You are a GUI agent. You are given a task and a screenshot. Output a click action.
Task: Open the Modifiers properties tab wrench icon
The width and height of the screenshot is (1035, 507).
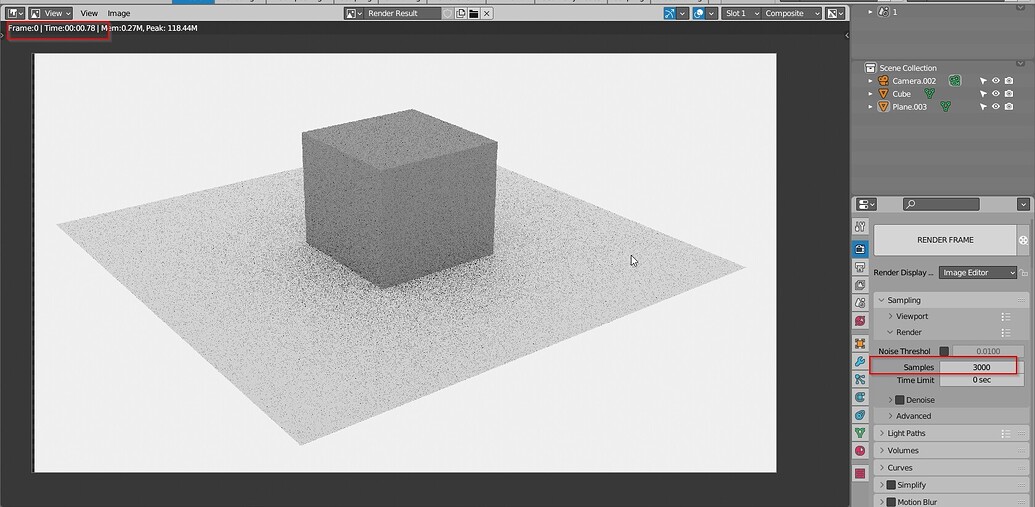(860, 362)
